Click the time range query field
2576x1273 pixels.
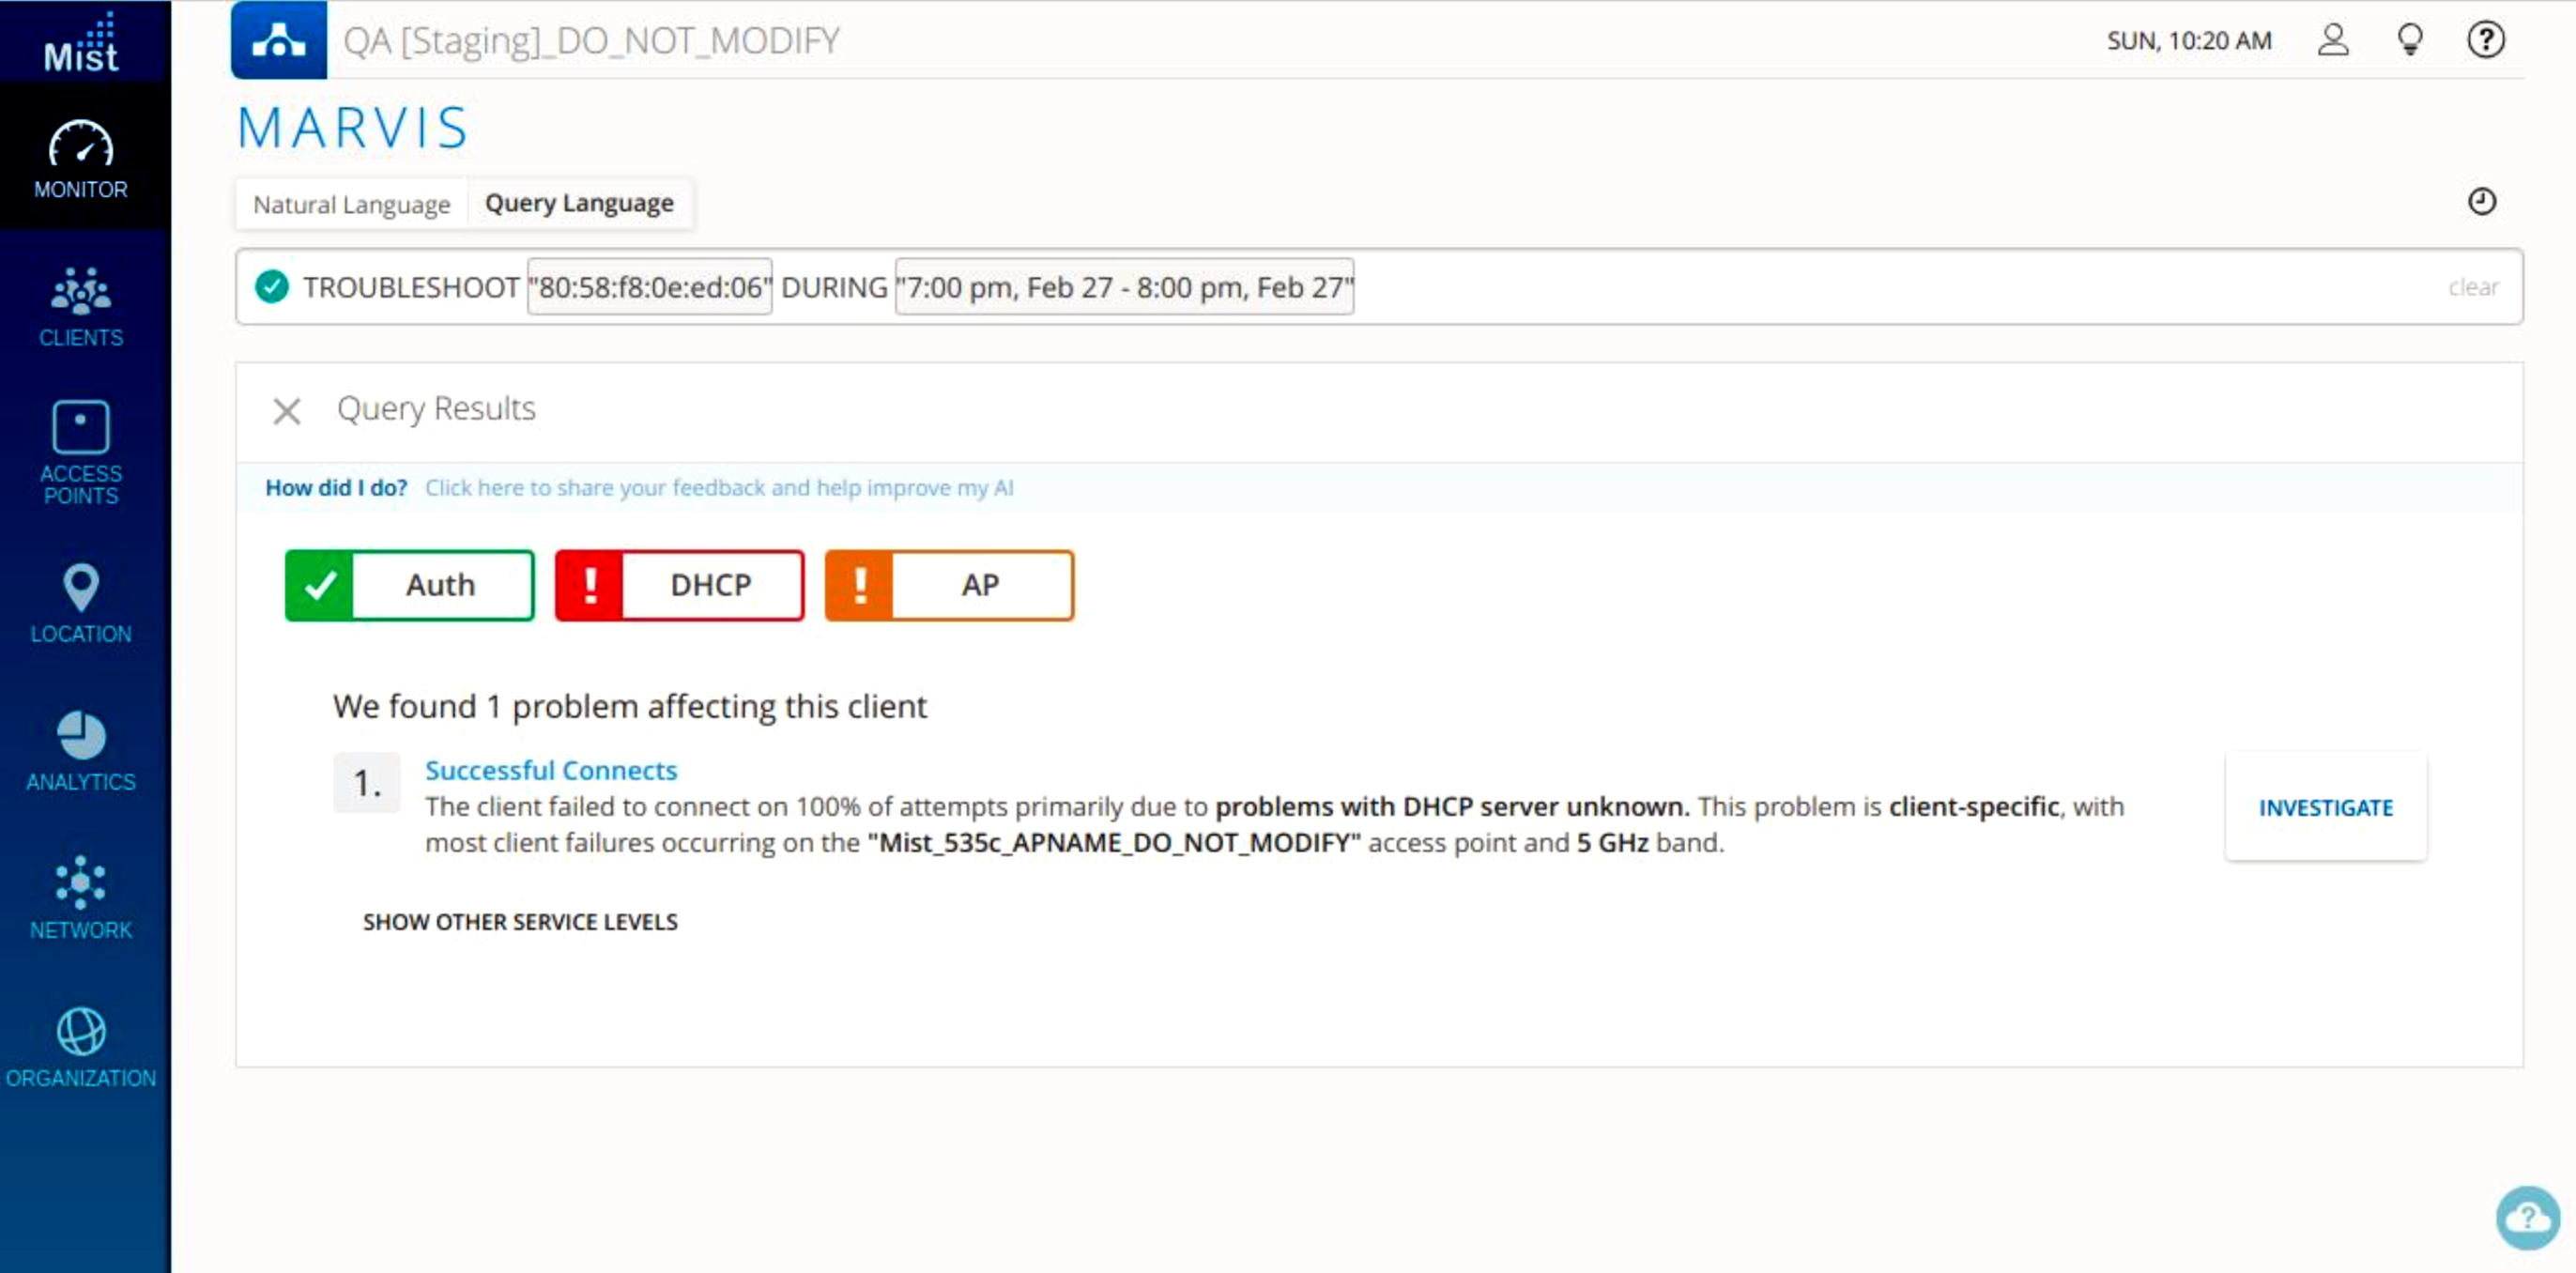1124,287
